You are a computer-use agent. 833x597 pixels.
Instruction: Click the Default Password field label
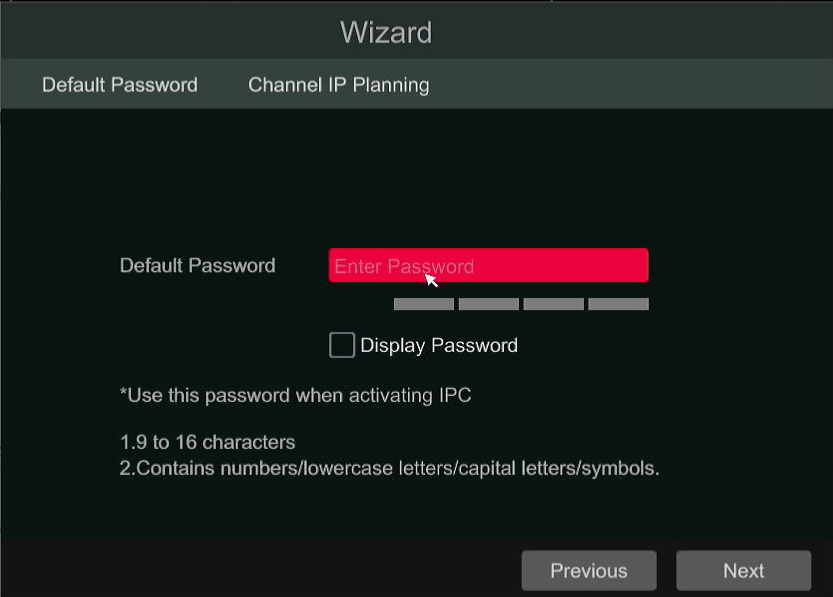(x=198, y=265)
